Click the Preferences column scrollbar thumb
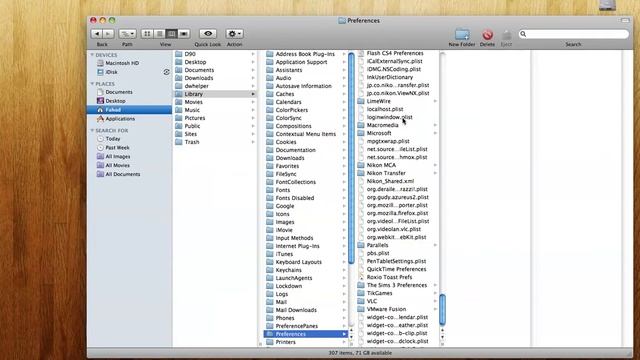 (442, 309)
